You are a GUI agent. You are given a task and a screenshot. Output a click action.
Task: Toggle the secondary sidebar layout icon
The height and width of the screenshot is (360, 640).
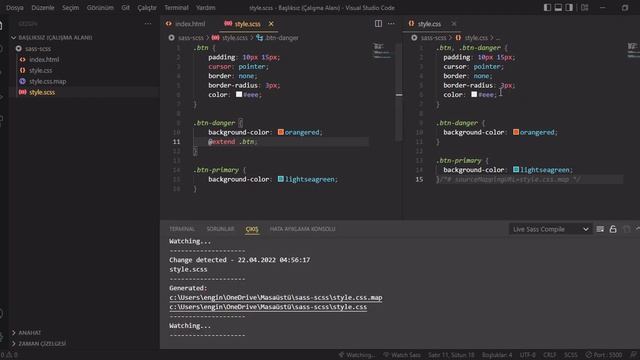coord(569,7)
